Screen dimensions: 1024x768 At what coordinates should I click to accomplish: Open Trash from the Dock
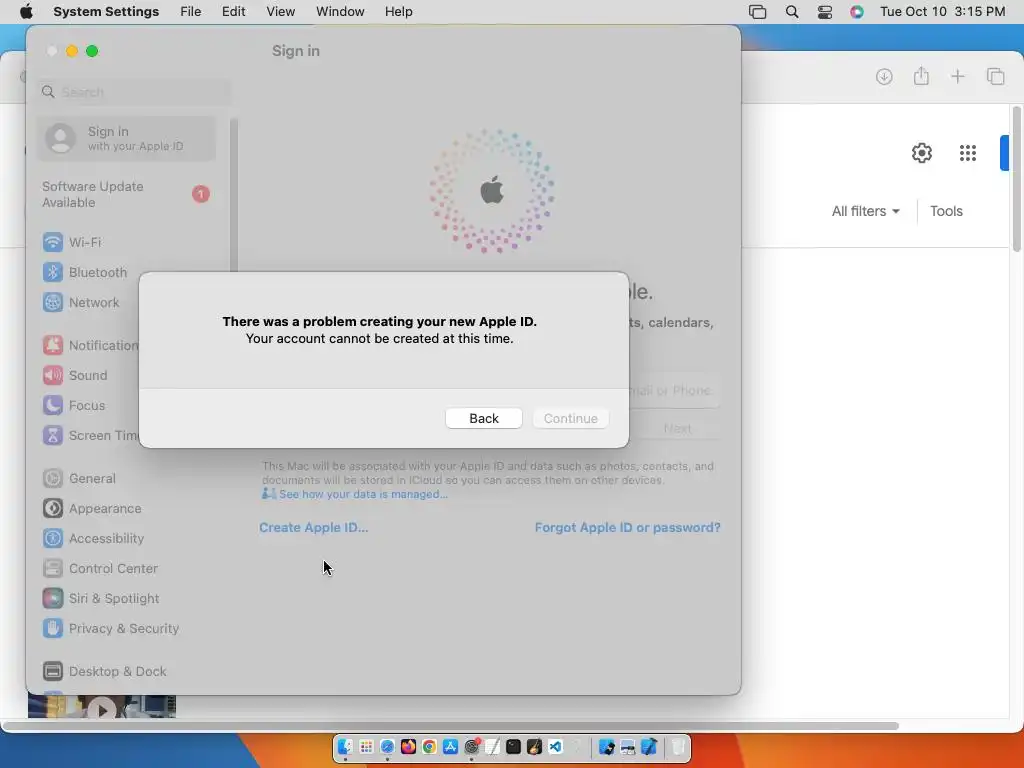tap(678, 746)
